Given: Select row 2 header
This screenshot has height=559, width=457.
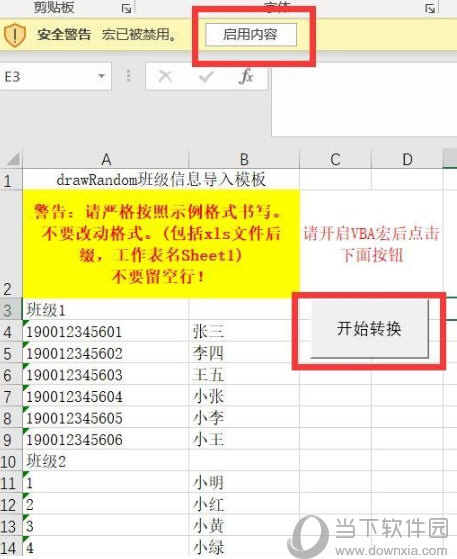Looking at the screenshot, I should point(11,244).
